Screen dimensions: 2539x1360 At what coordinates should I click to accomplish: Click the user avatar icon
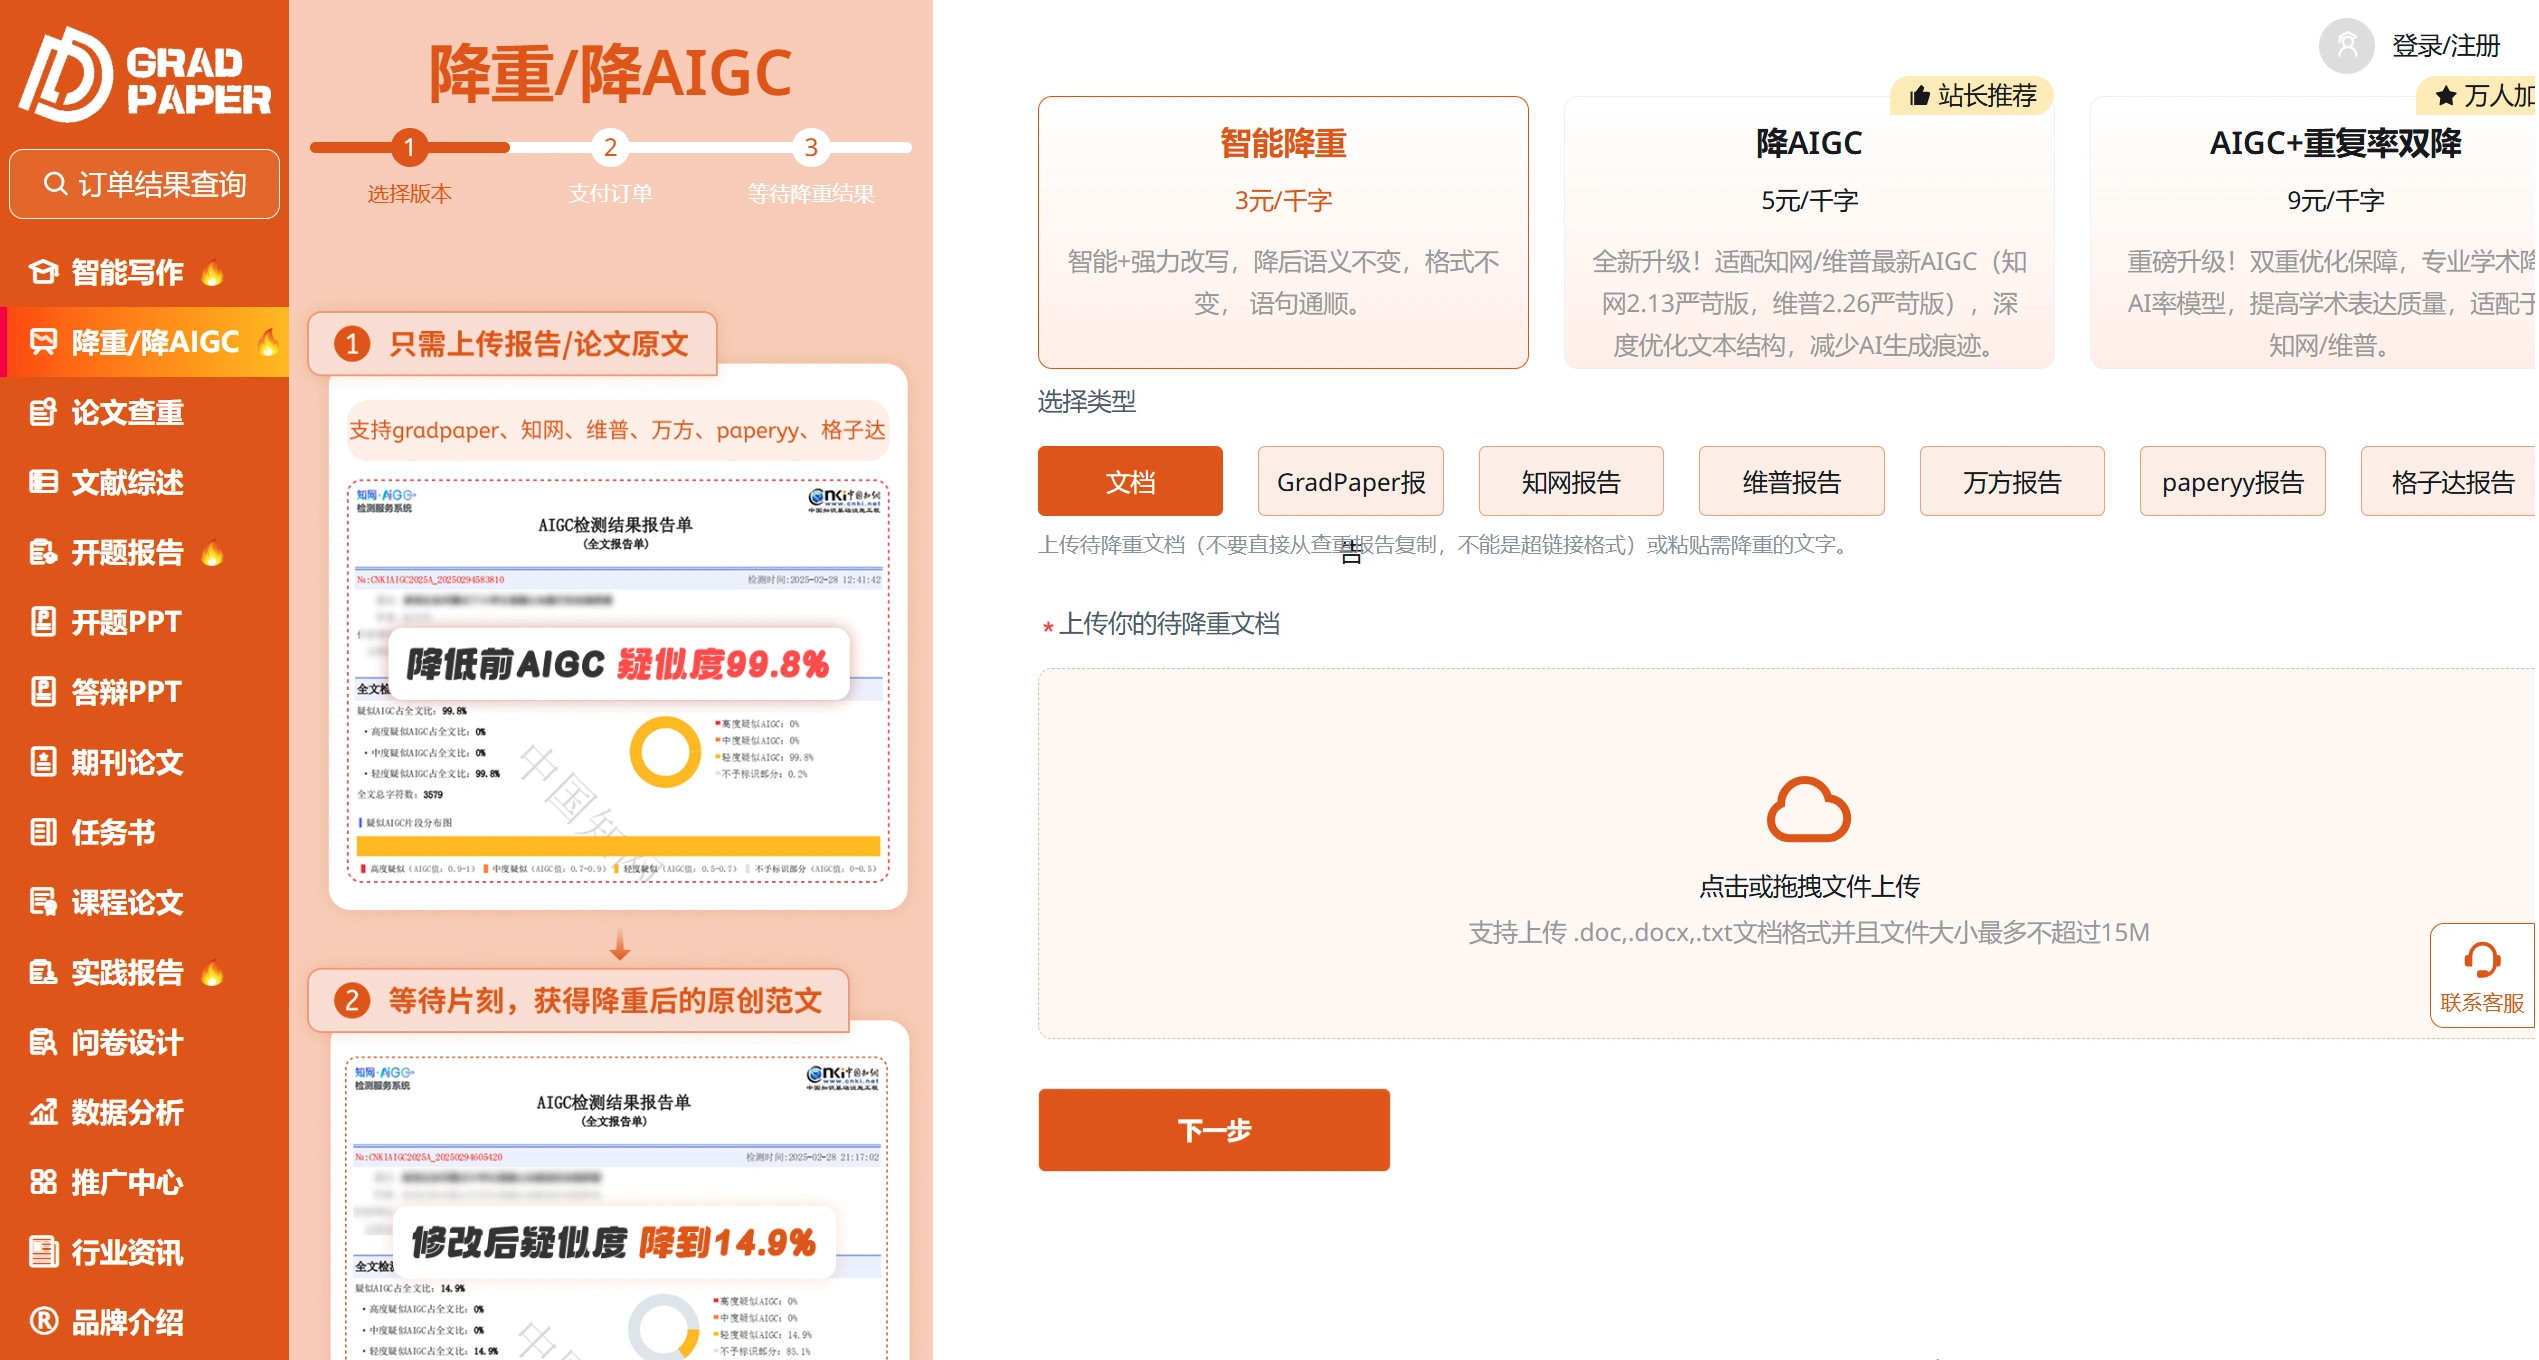coord(2344,44)
